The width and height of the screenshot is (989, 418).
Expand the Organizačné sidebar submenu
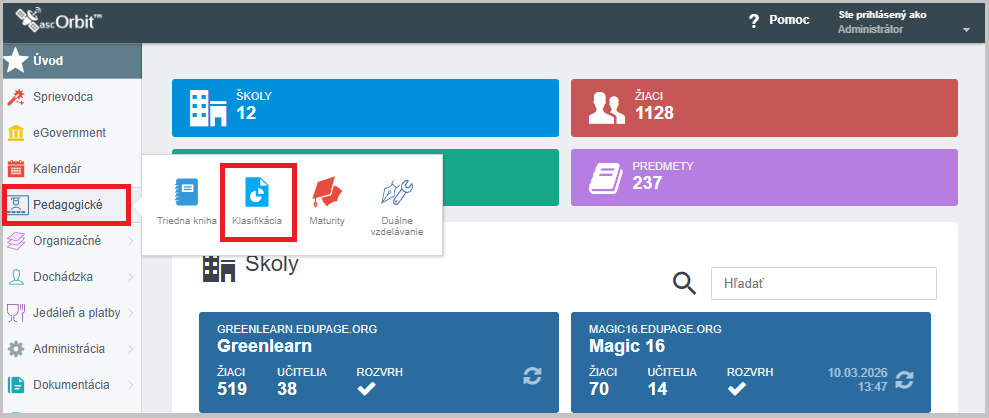pos(130,241)
